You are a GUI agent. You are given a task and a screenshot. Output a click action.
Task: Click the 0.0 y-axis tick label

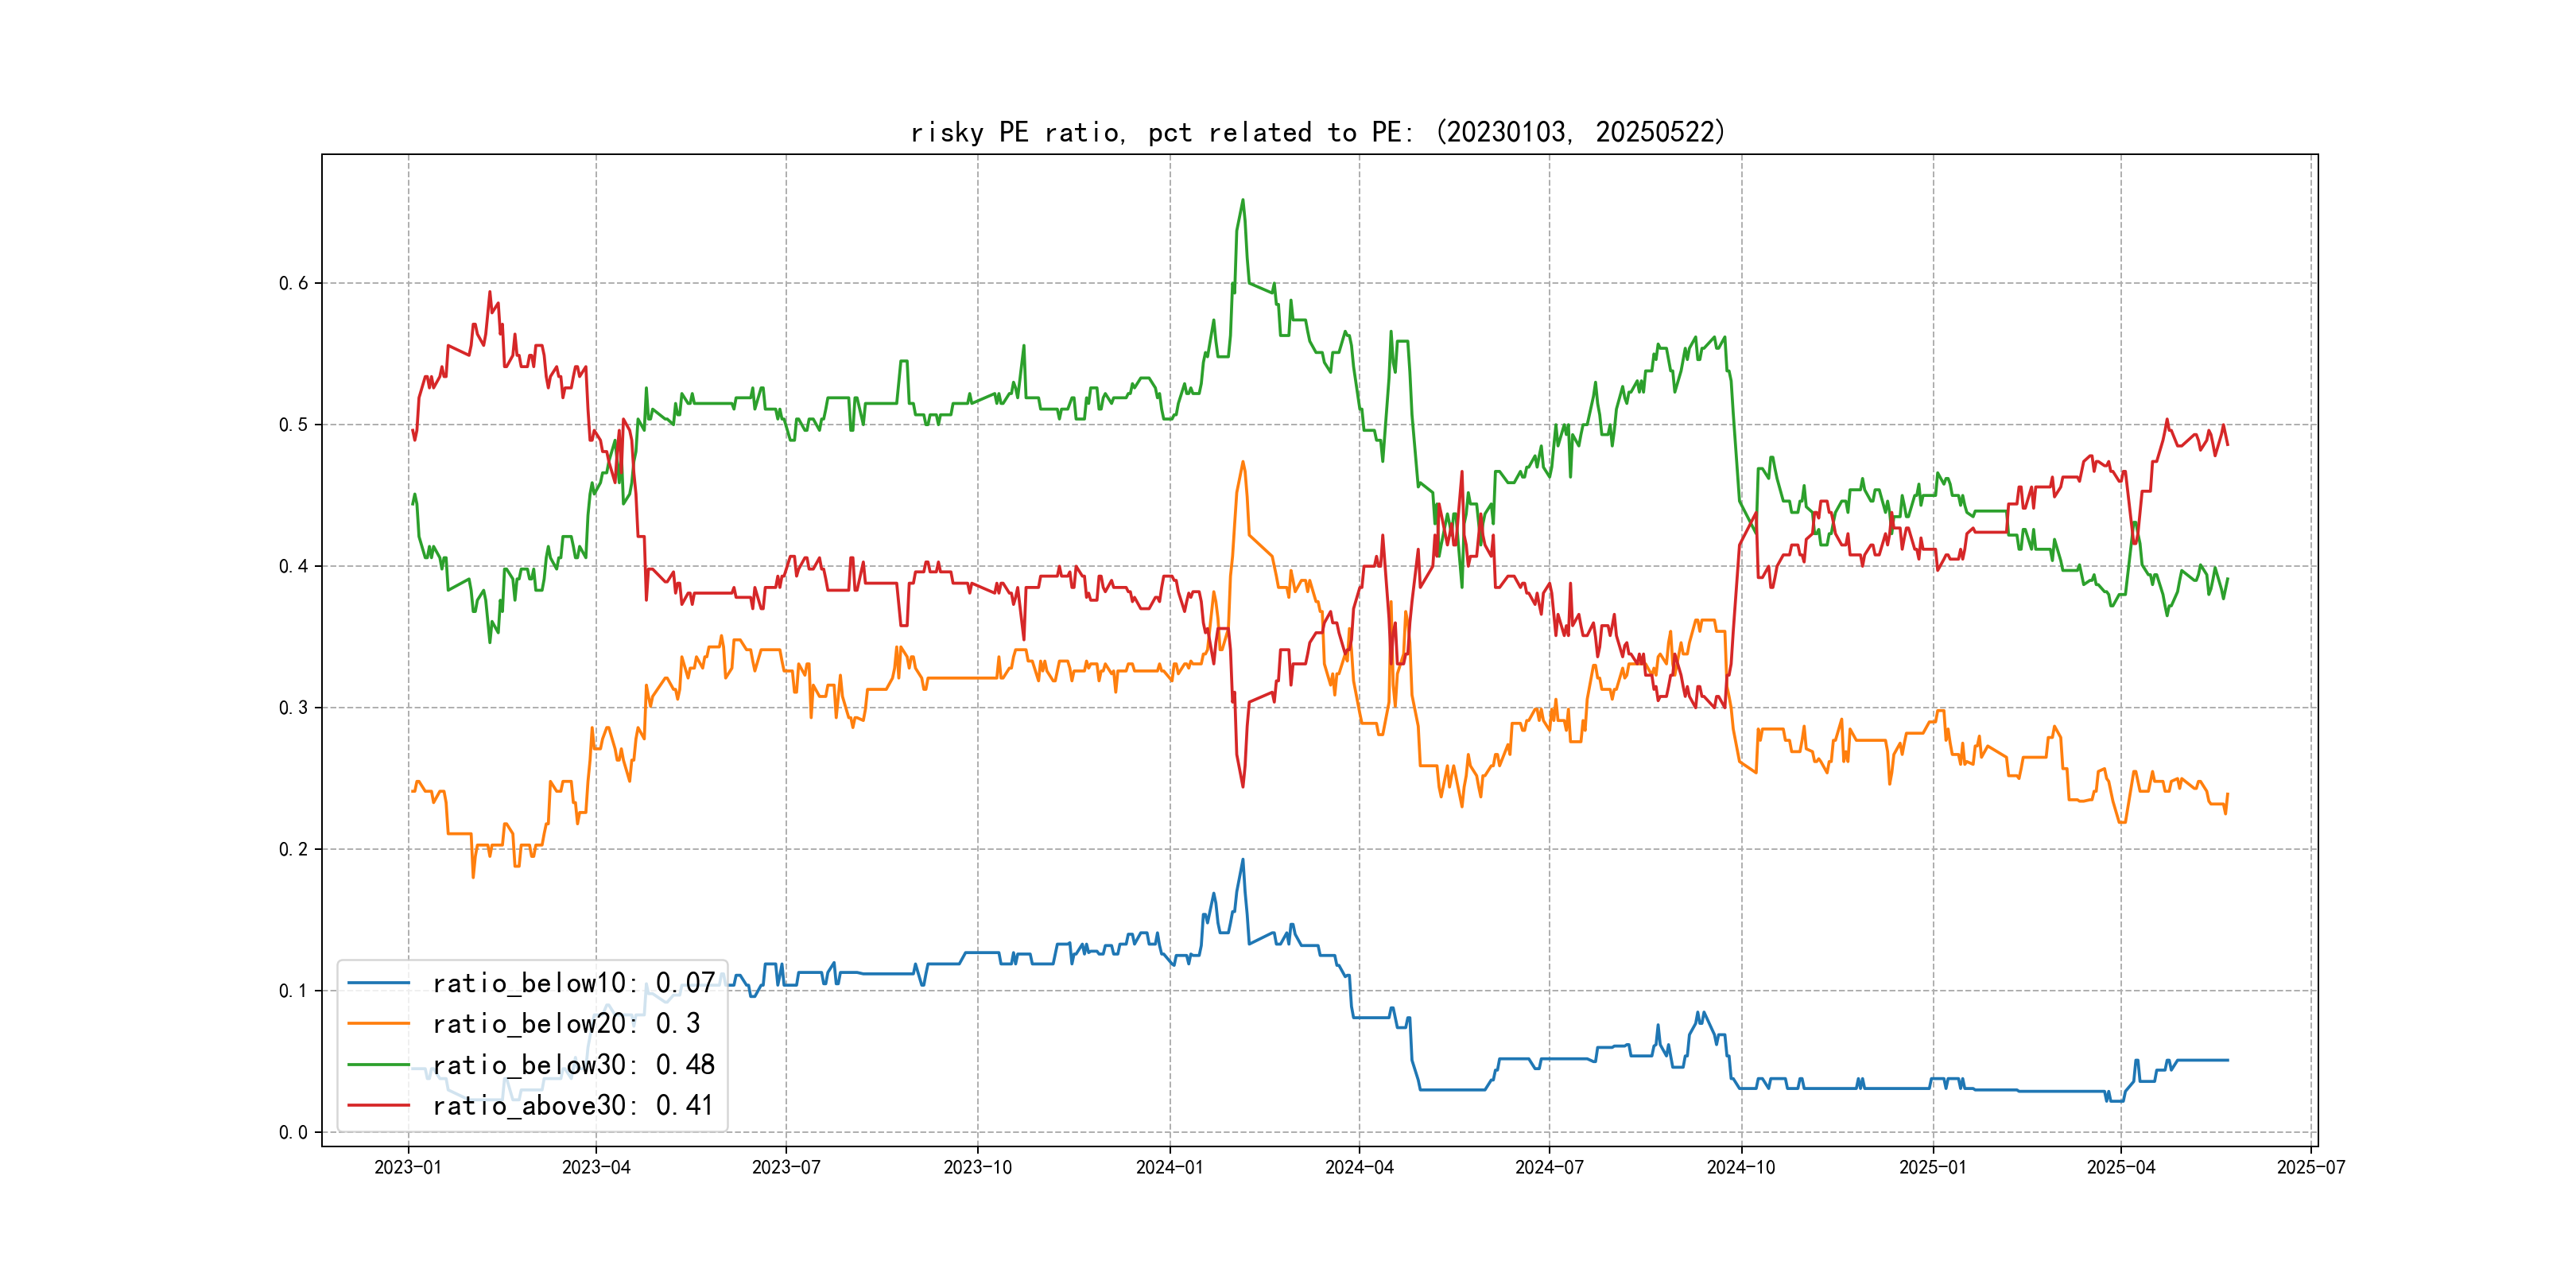click(293, 1132)
